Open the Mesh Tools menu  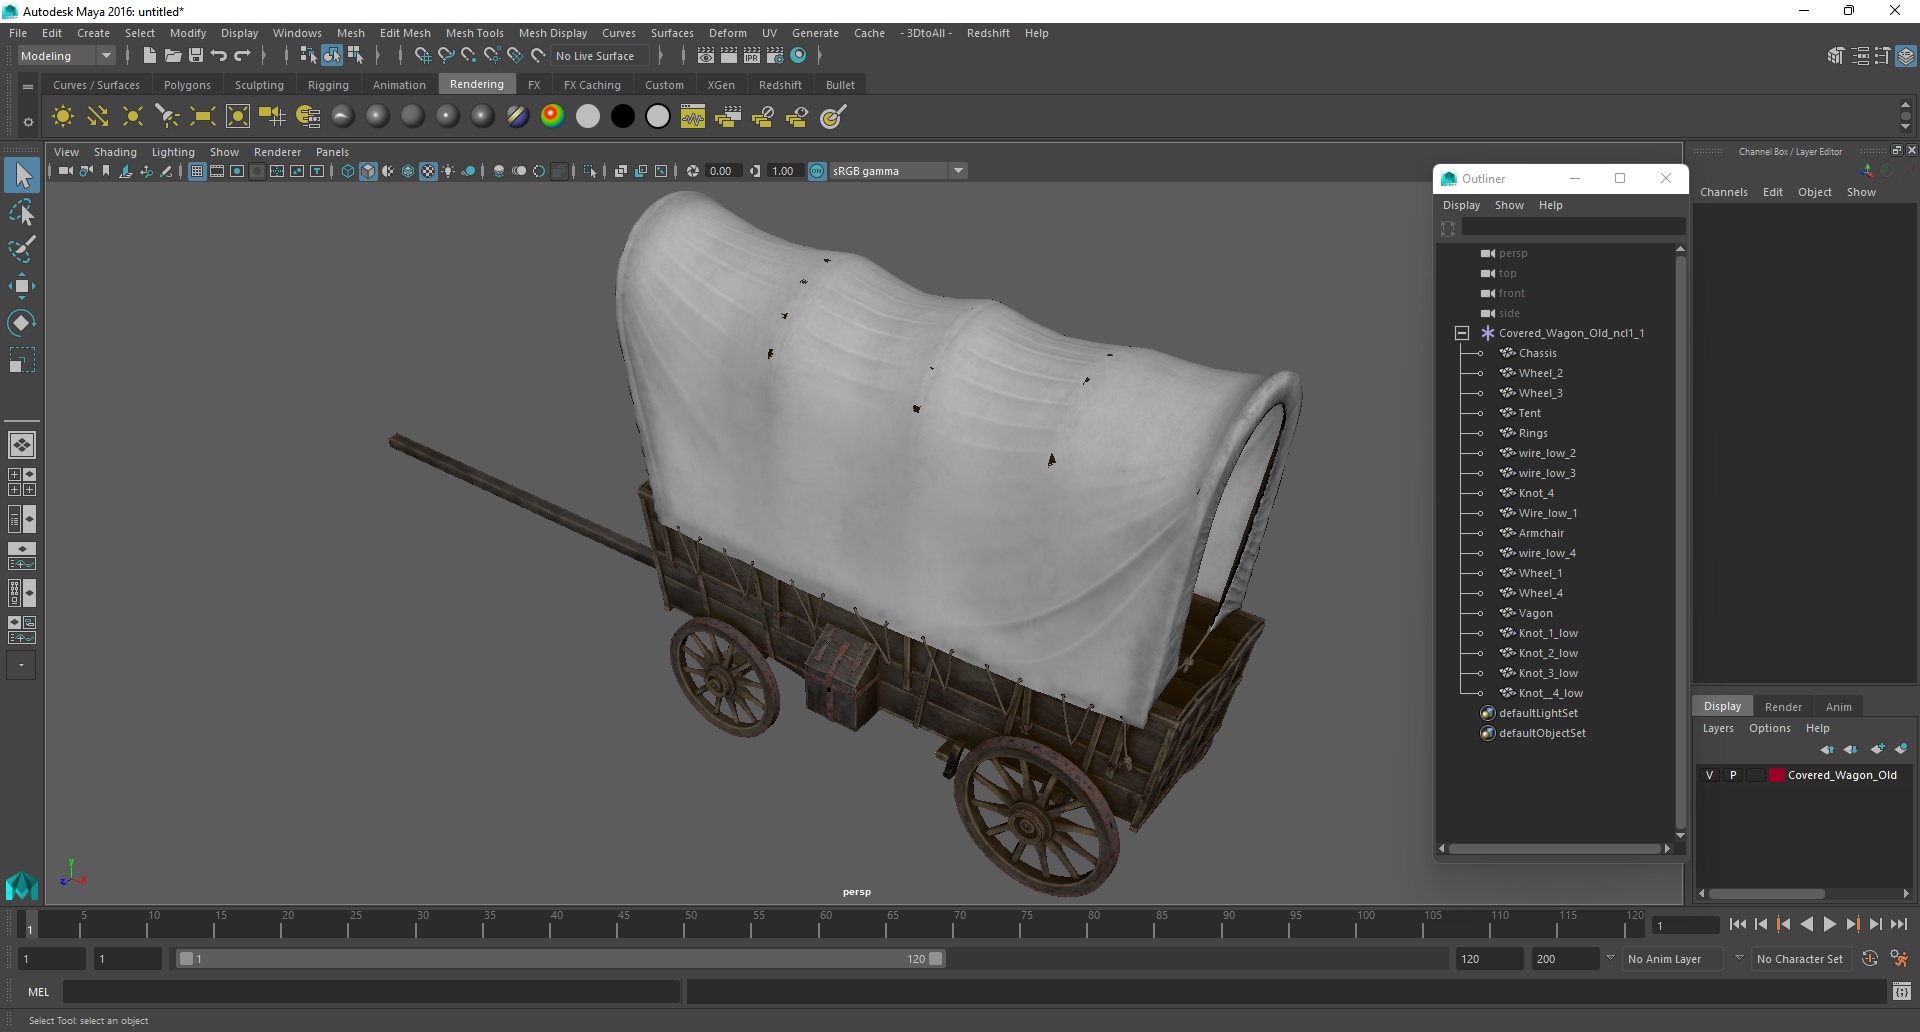coord(474,33)
